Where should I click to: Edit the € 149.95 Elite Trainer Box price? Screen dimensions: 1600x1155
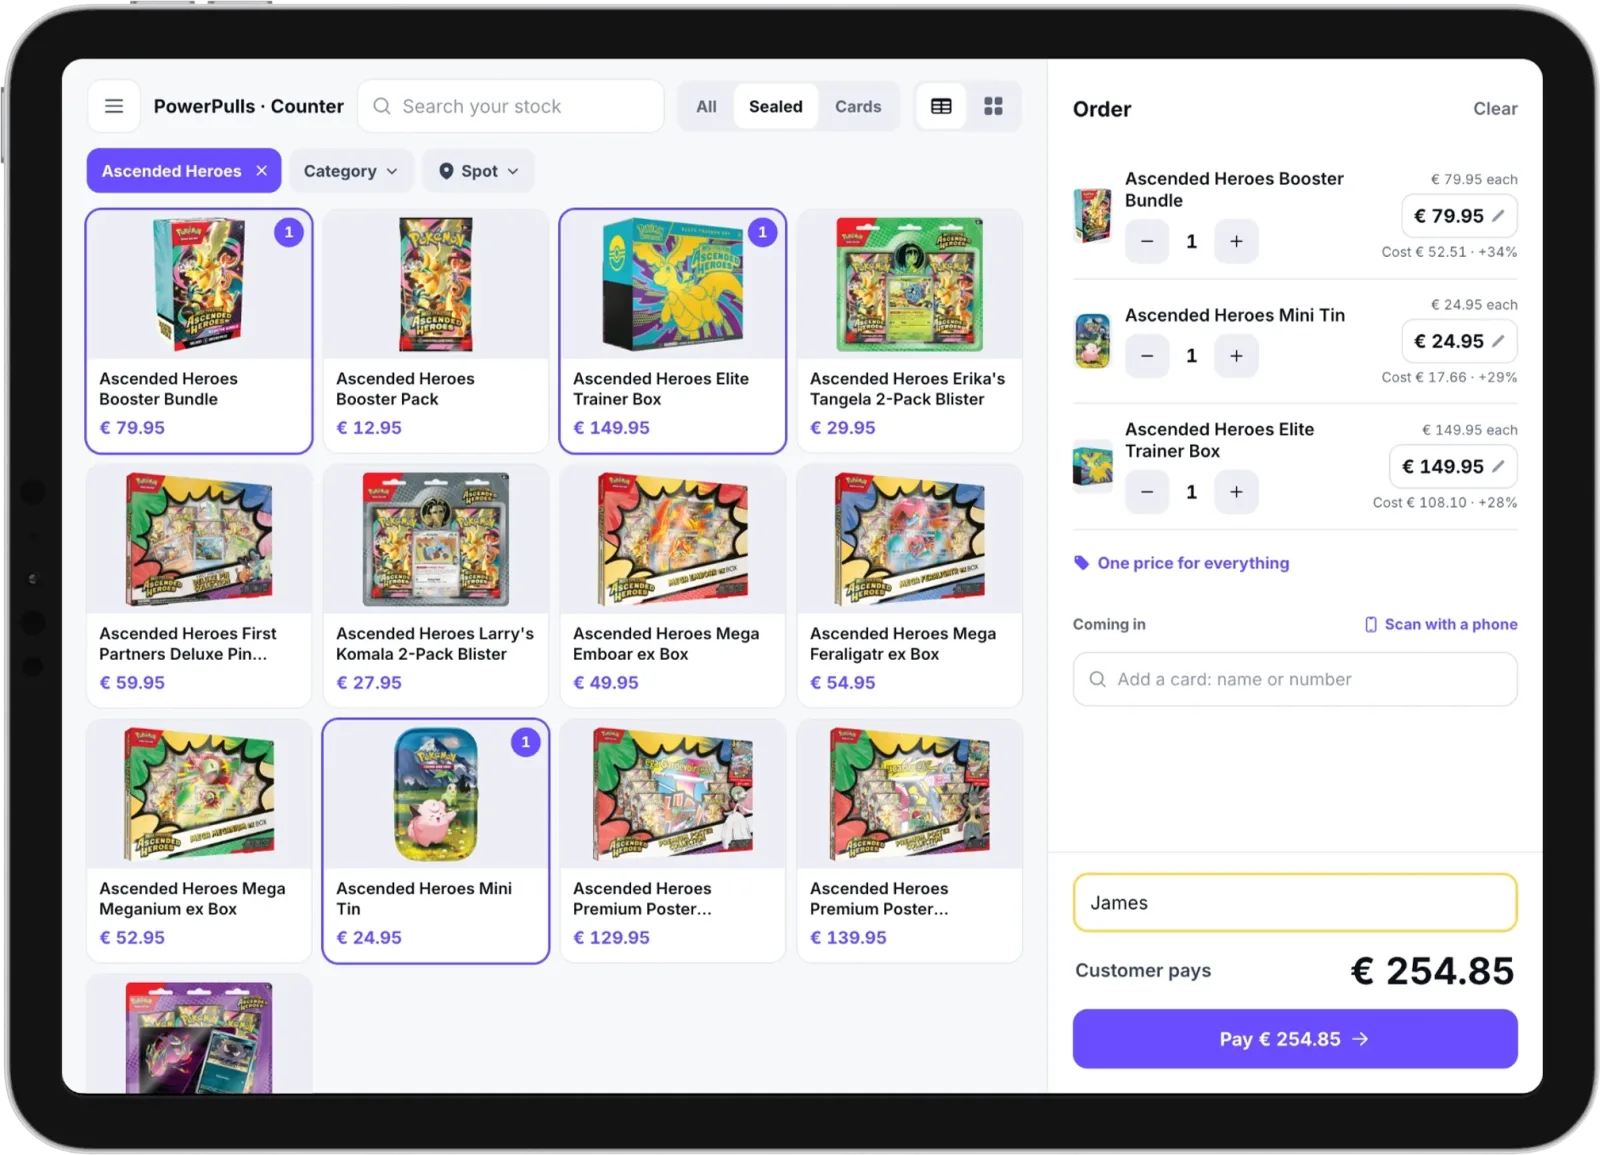(x=1453, y=466)
